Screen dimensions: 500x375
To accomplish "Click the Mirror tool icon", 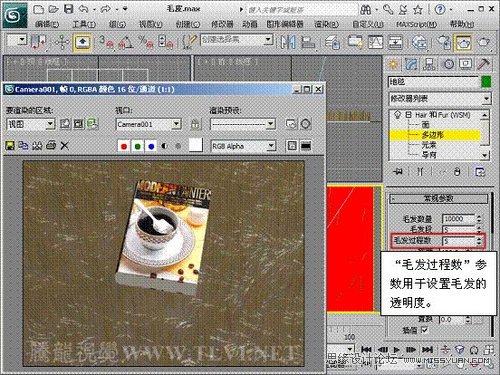I will tap(288, 42).
